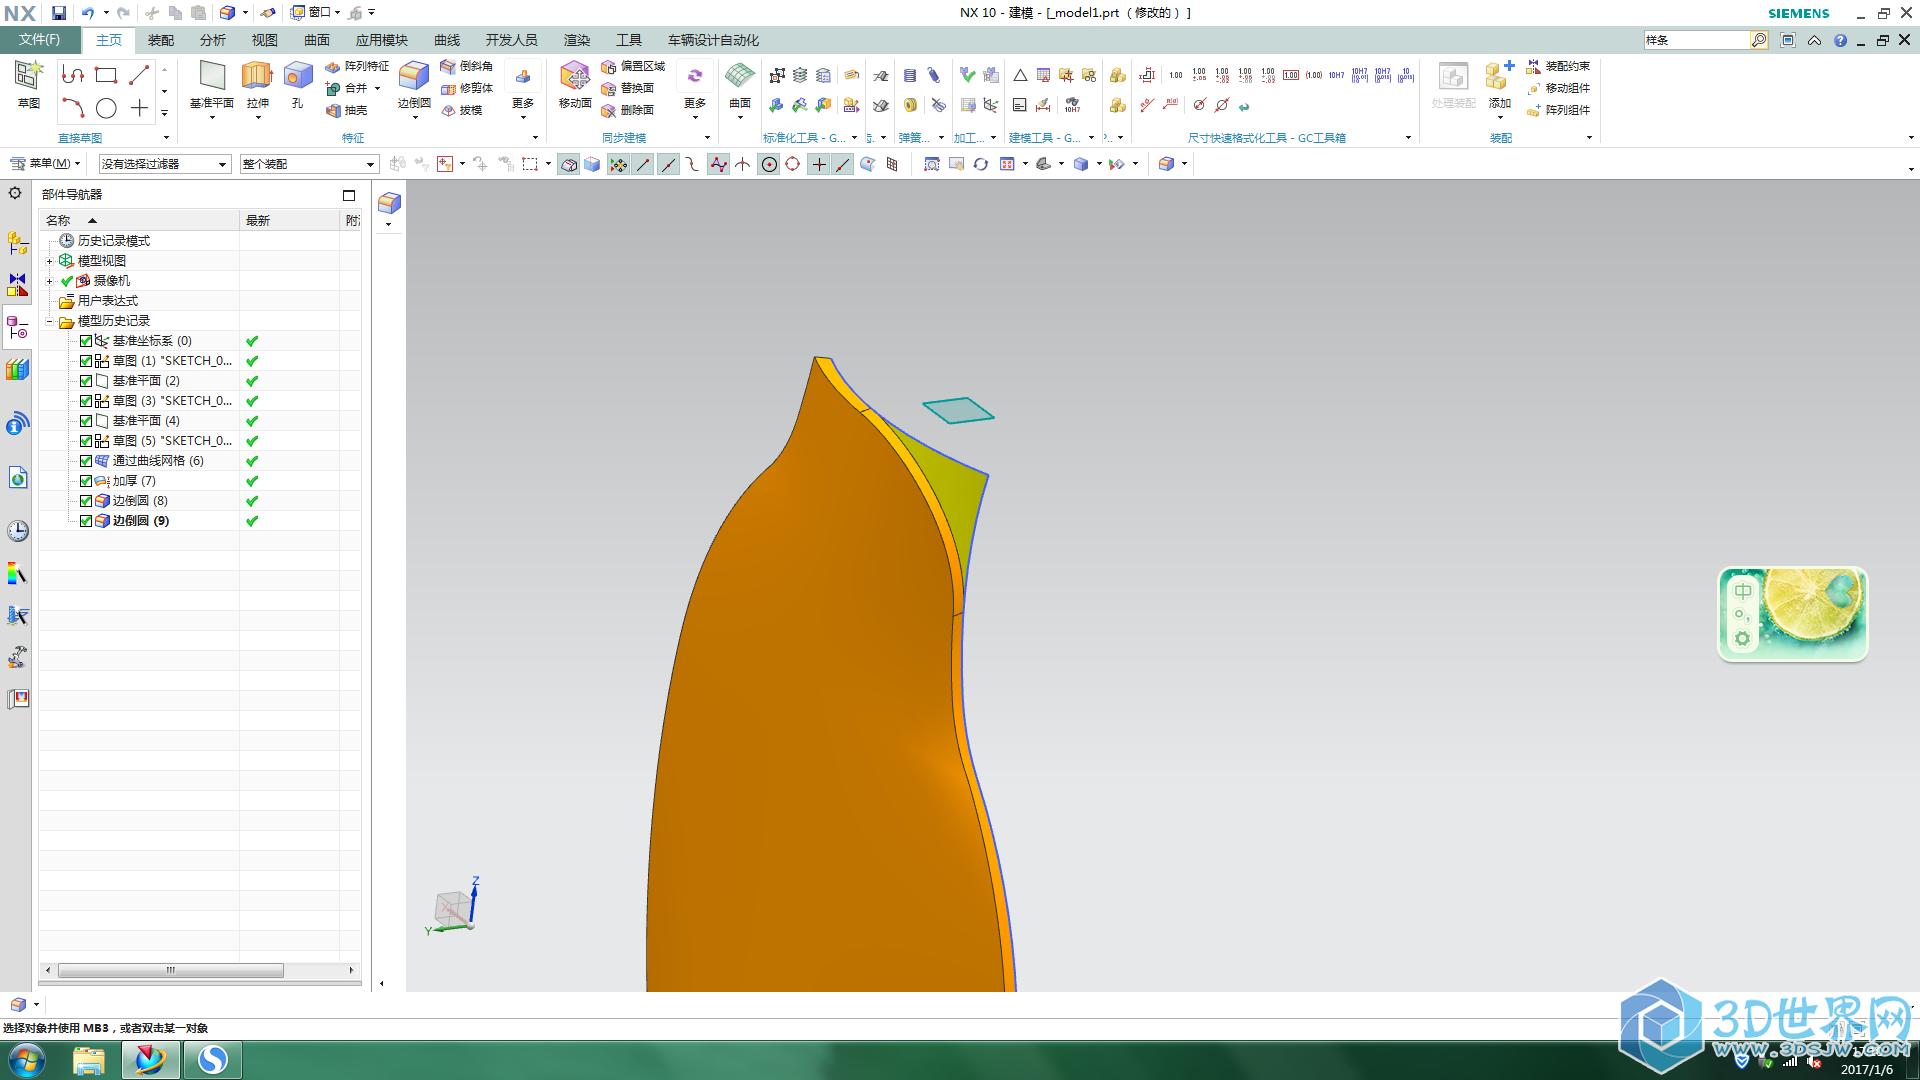Screen dimensions: 1920x1080
Task: Click Pattern Feature (阵列特征)
Action: pyautogui.click(x=357, y=66)
